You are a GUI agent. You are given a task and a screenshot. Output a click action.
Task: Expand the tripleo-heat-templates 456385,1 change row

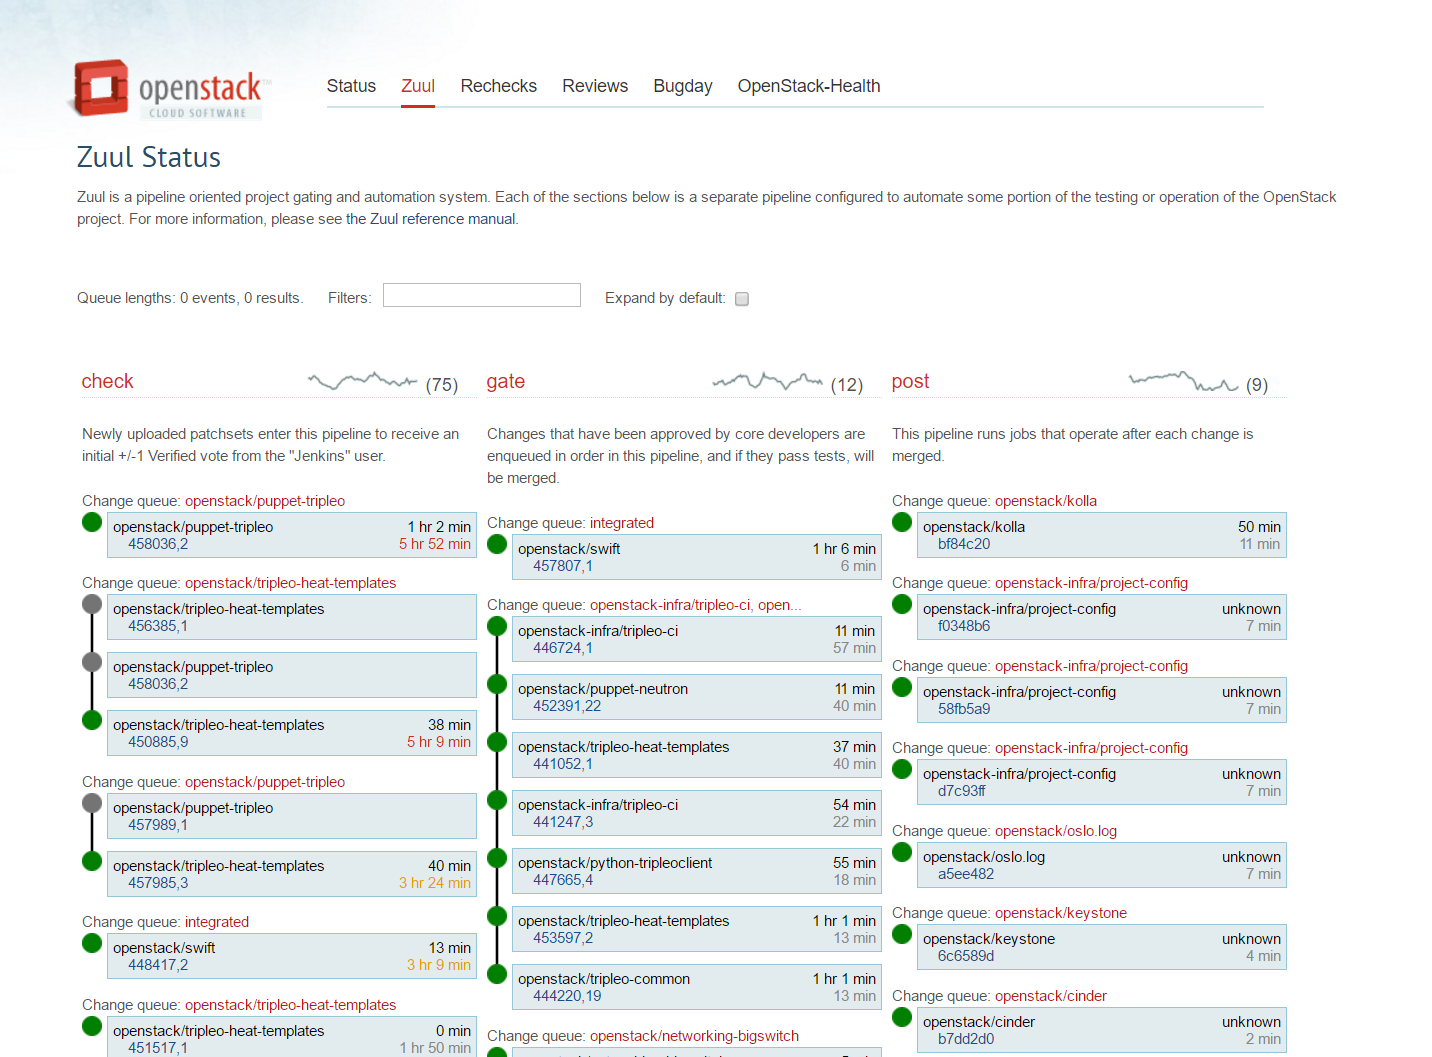point(292,617)
